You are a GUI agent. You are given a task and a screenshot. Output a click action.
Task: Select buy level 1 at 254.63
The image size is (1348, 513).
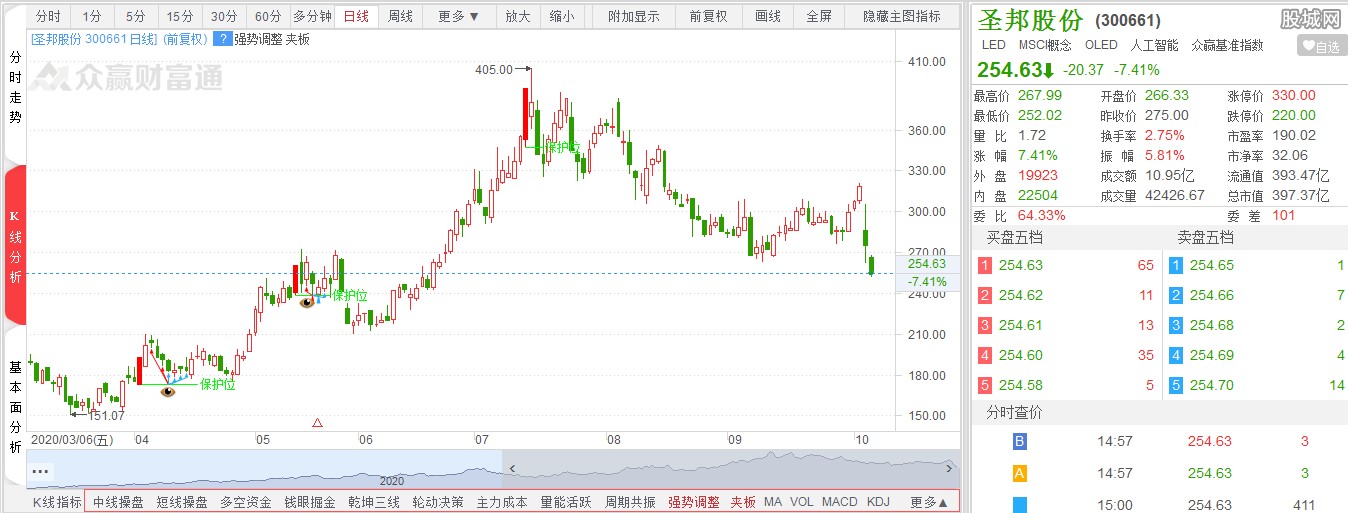click(x=1066, y=266)
